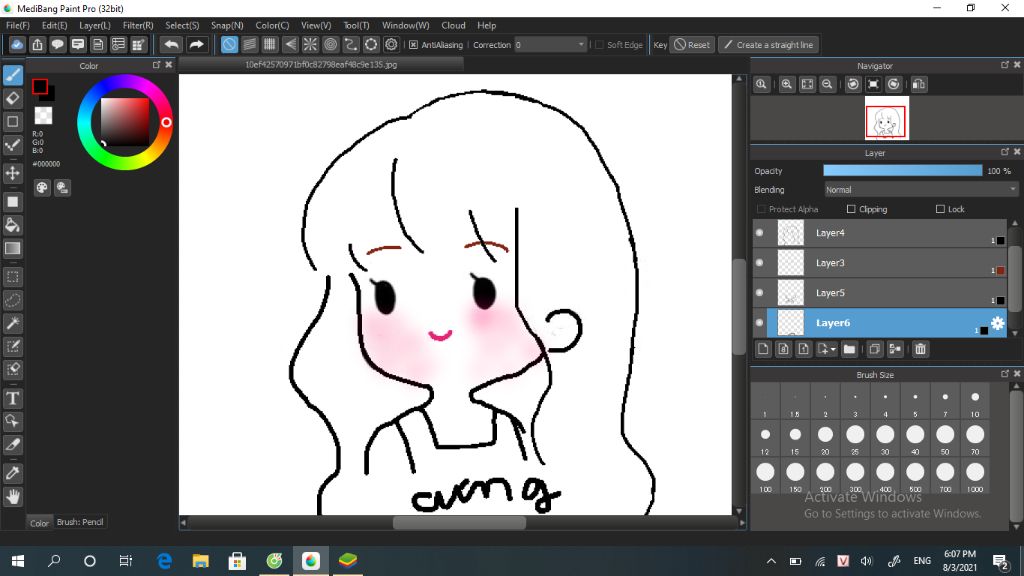Open the Filter menu

[138, 25]
